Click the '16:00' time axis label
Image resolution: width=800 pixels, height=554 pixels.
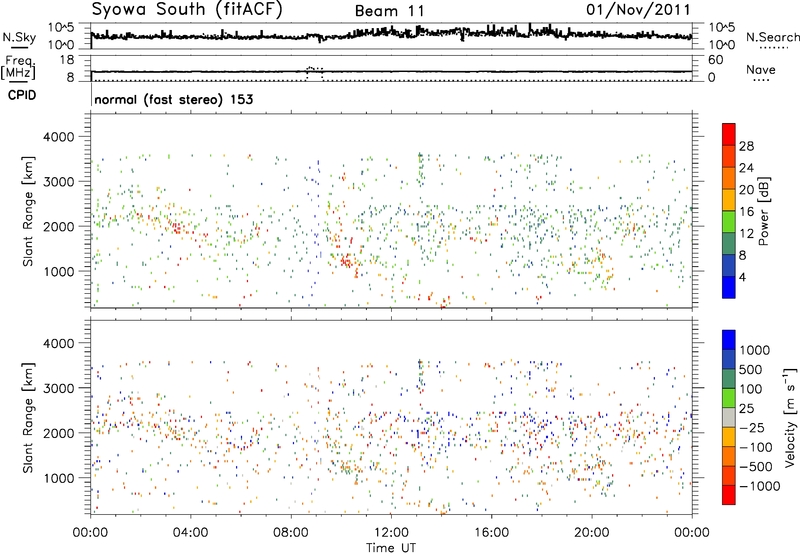pos(492,533)
